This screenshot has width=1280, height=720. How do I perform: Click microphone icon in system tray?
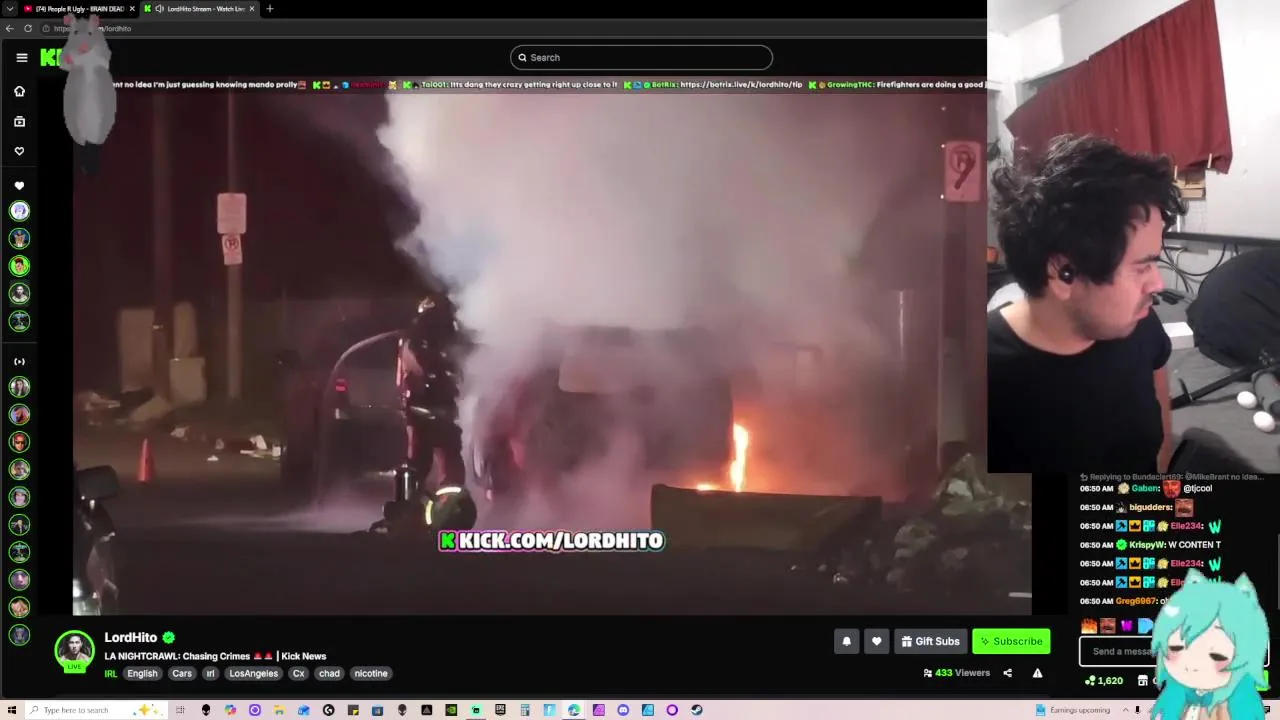click(x=1137, y=710)
